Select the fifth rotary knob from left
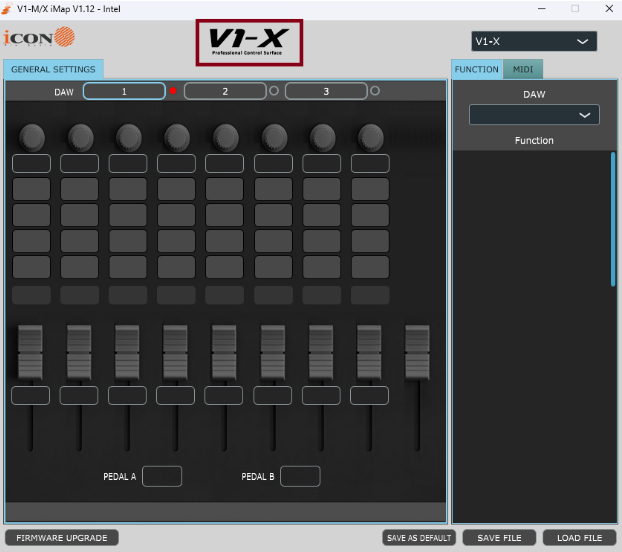622x552 pixels. pyautogui.click(x=225, y=138)
